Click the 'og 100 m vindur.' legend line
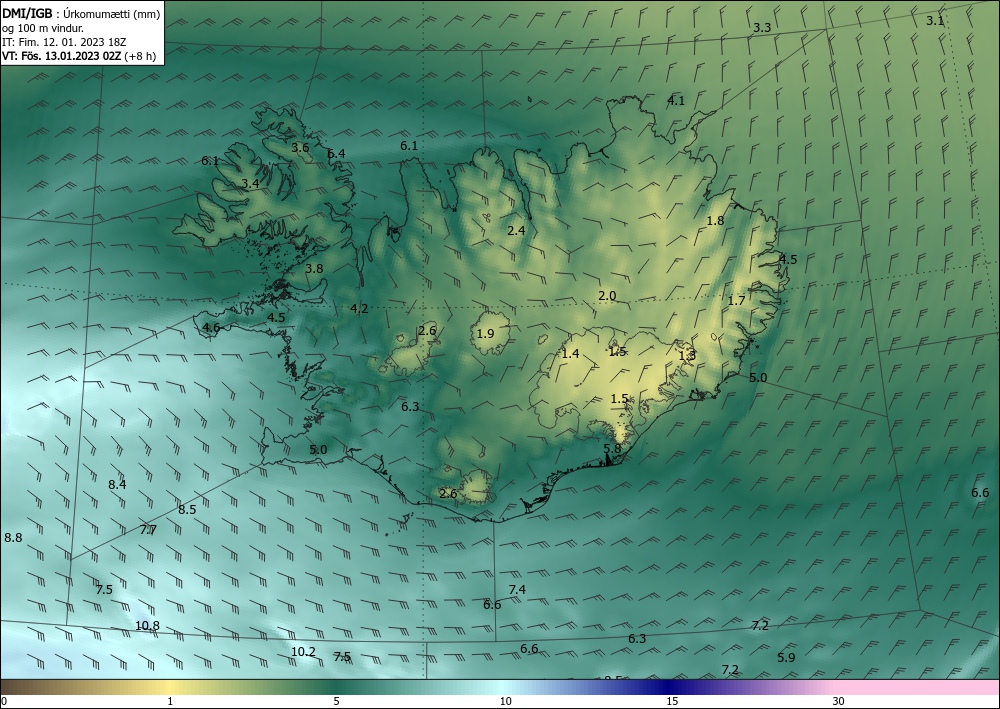 coord(43,28)
